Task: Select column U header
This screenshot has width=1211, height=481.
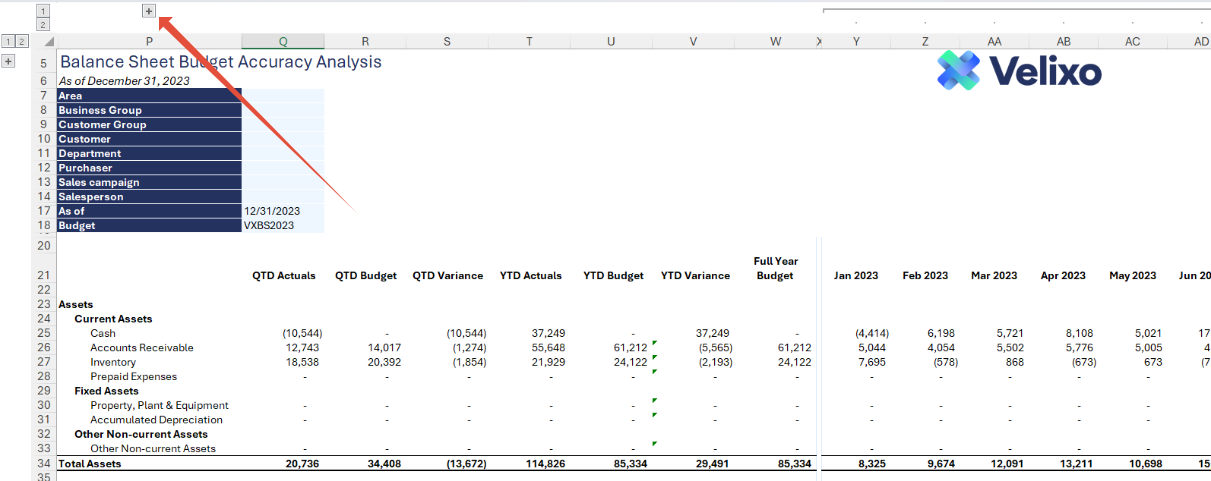Action: click(611, 41)
